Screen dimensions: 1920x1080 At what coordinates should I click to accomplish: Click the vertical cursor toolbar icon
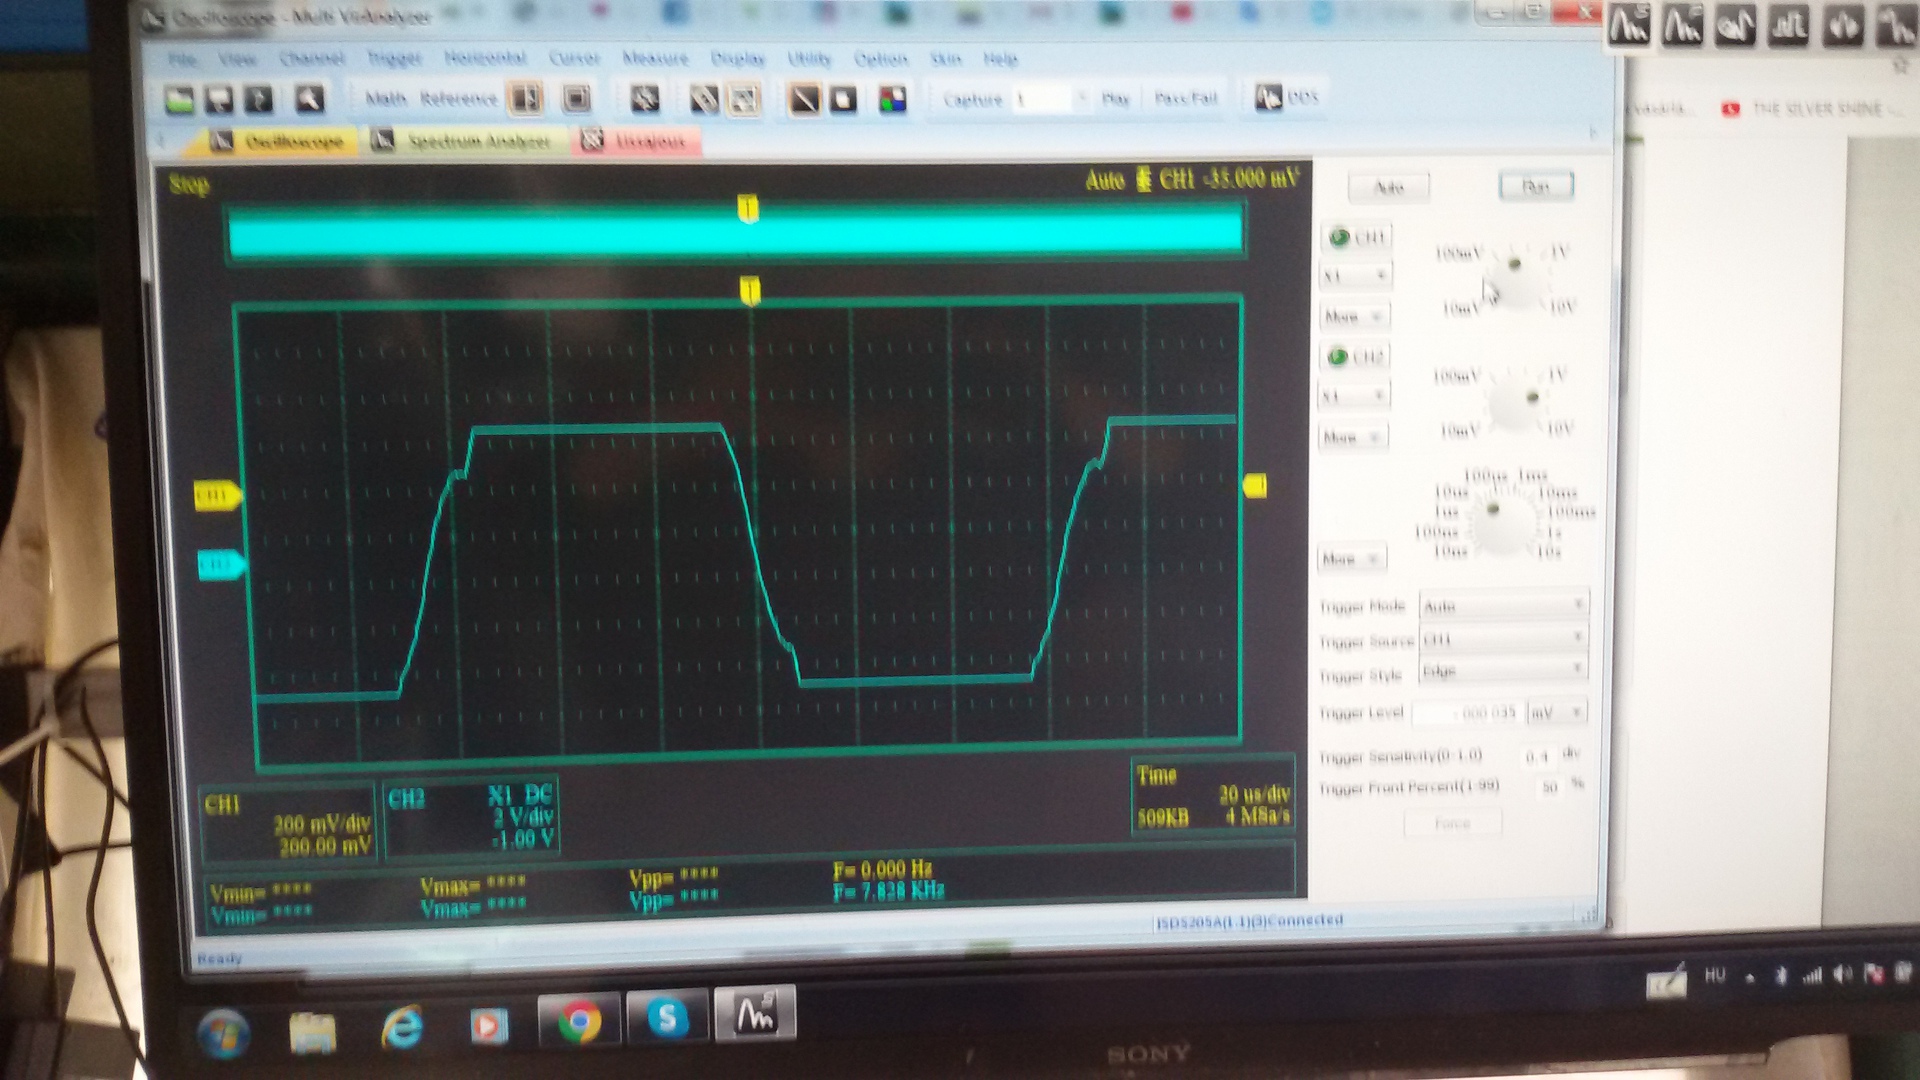[526, 98]
